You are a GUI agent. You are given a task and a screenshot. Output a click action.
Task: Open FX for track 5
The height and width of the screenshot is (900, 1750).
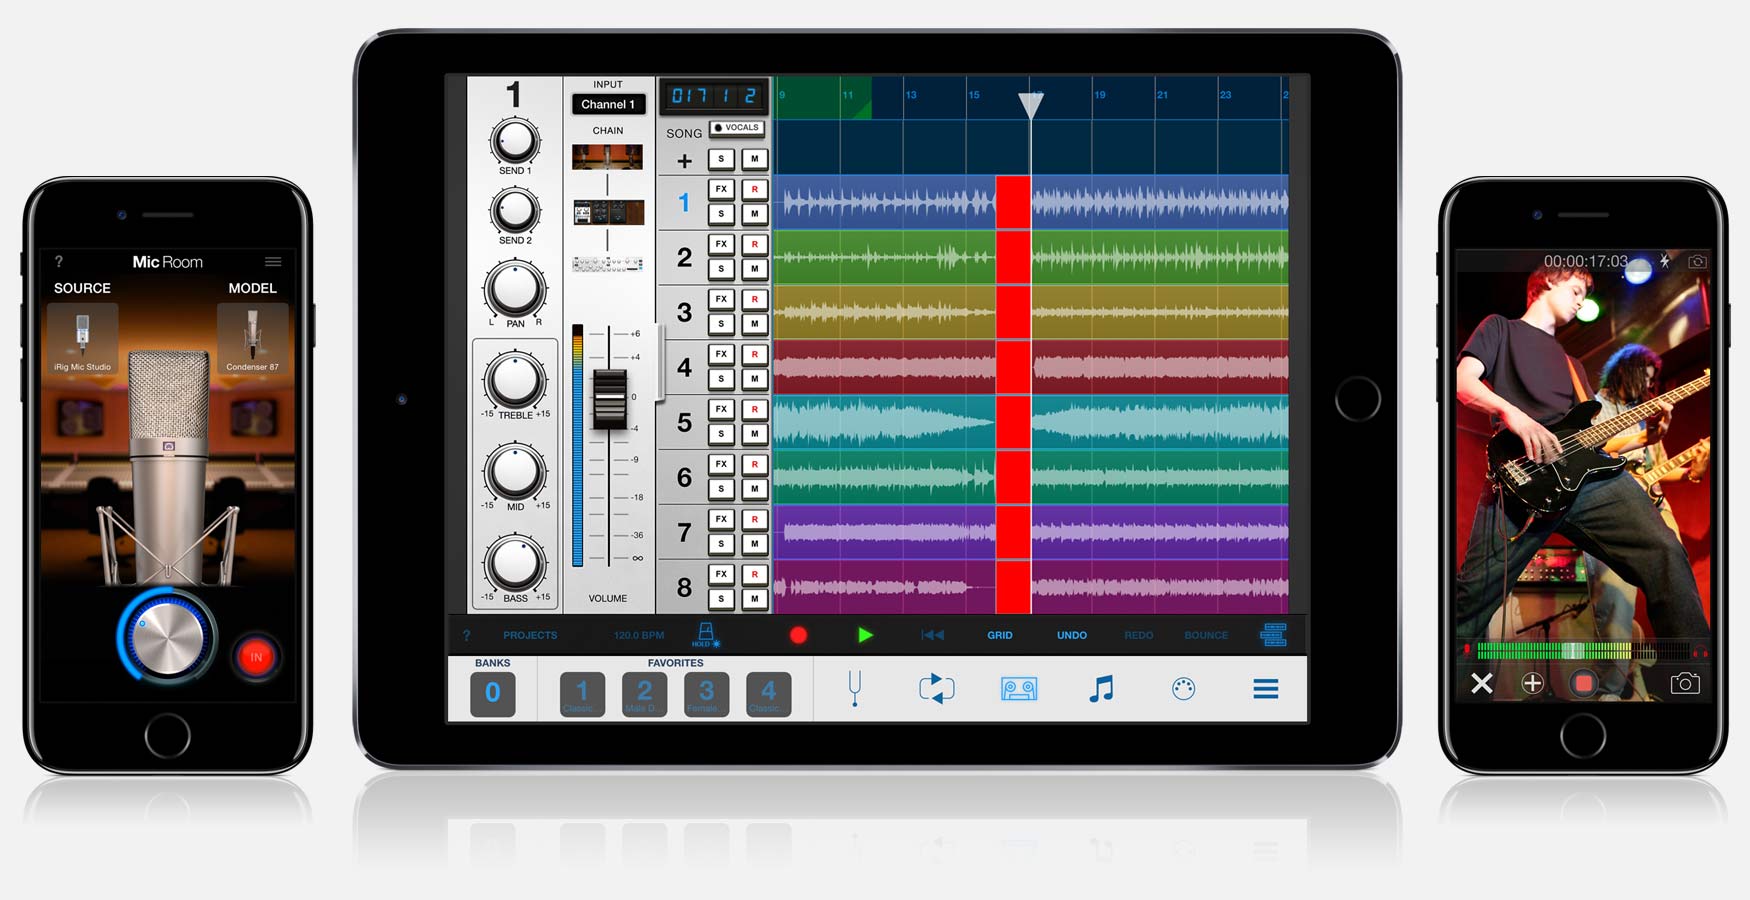(721, 408)
